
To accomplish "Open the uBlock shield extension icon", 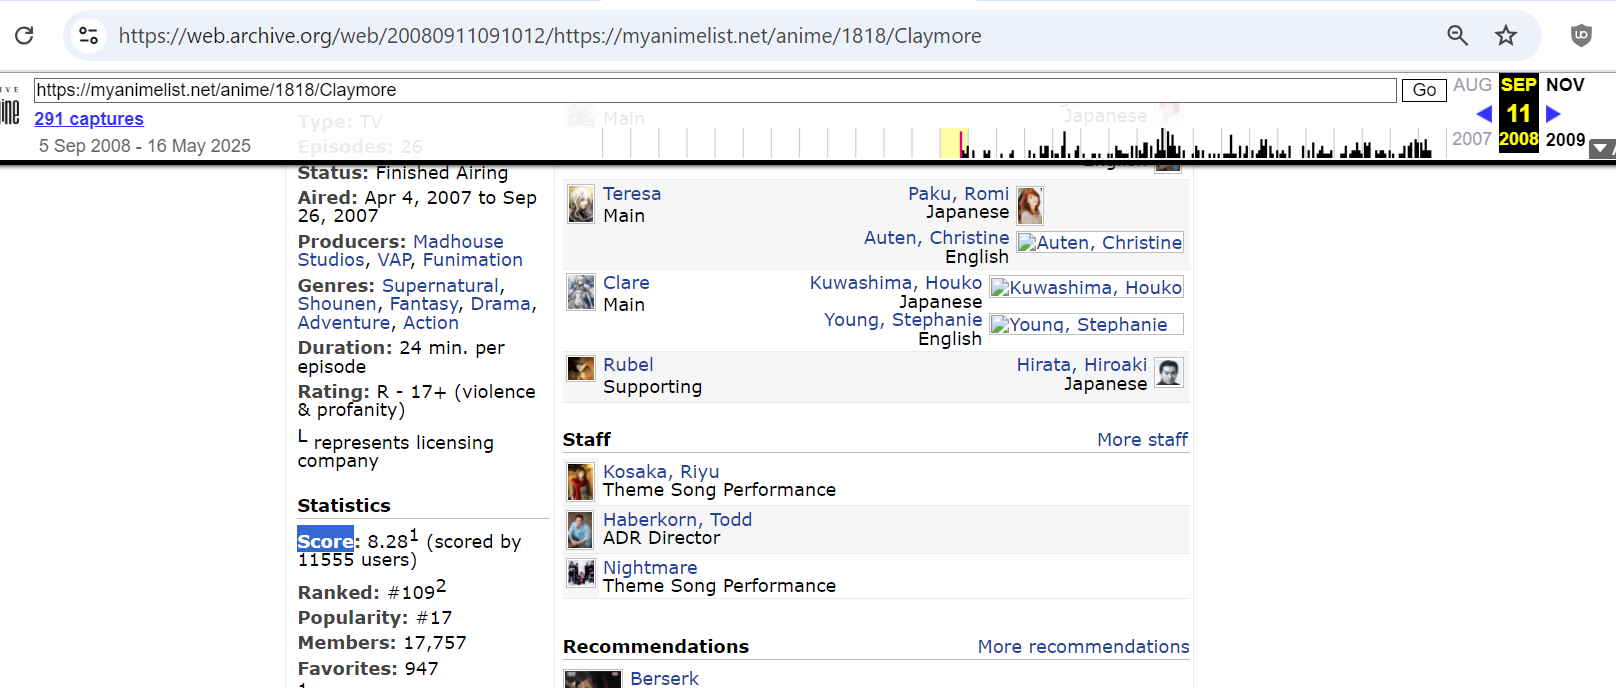I will pos(1581,36).
